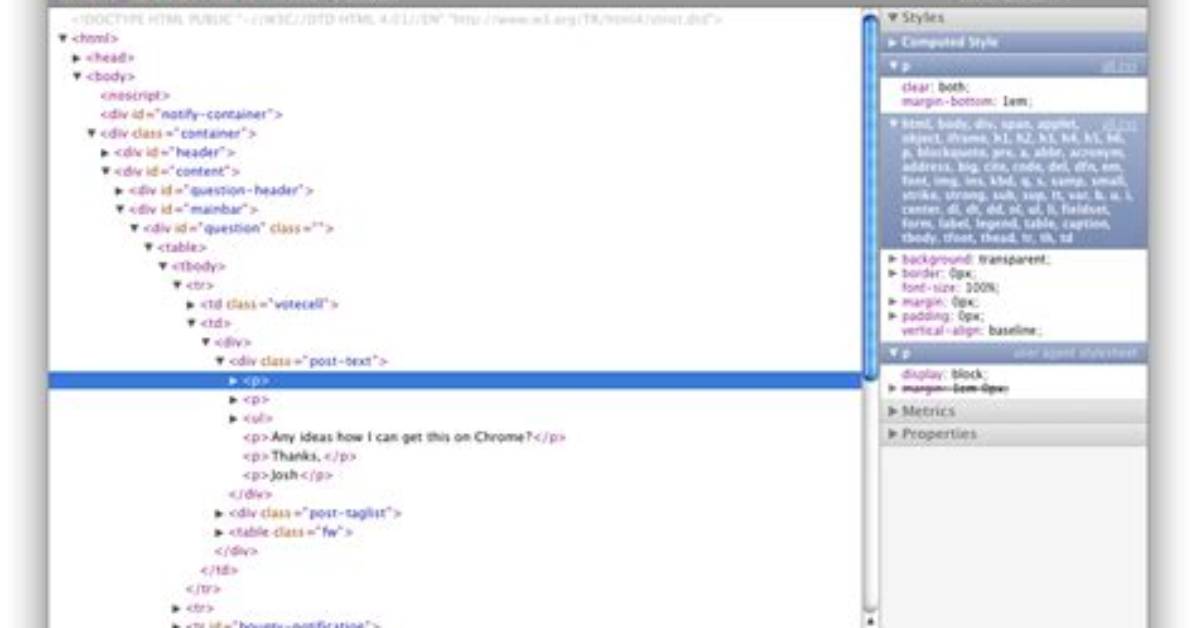Collapse the div class post-text node
Screen dimensions: 1196x628
220,361
